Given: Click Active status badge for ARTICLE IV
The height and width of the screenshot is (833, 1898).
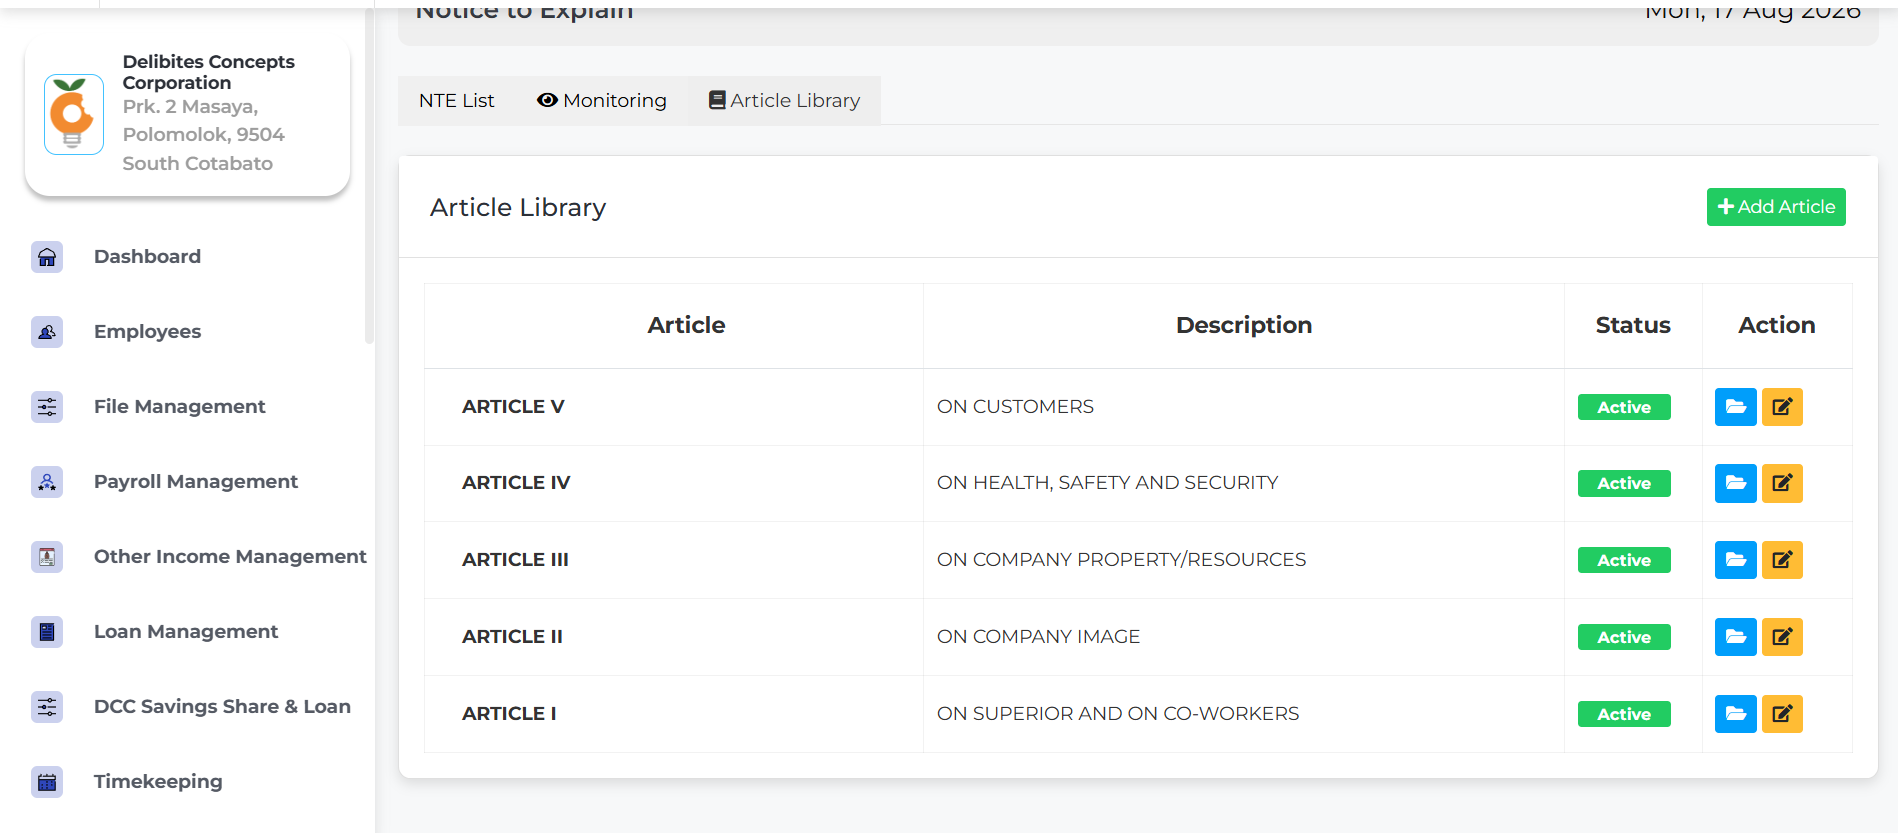Looking at the screenshot, I should [x=1624, y=483].
